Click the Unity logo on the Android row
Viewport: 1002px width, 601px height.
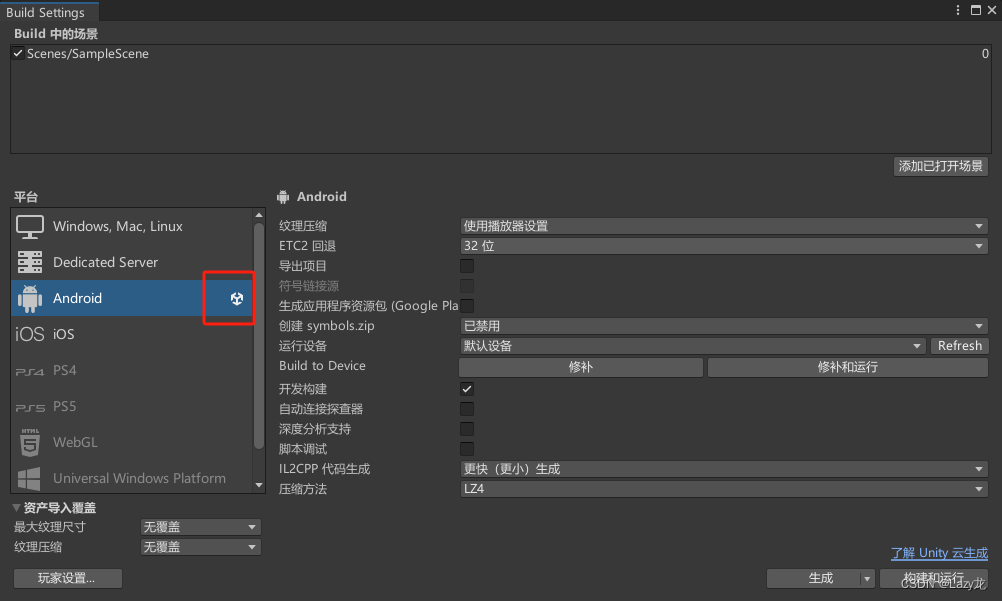(x=237, y=299)
